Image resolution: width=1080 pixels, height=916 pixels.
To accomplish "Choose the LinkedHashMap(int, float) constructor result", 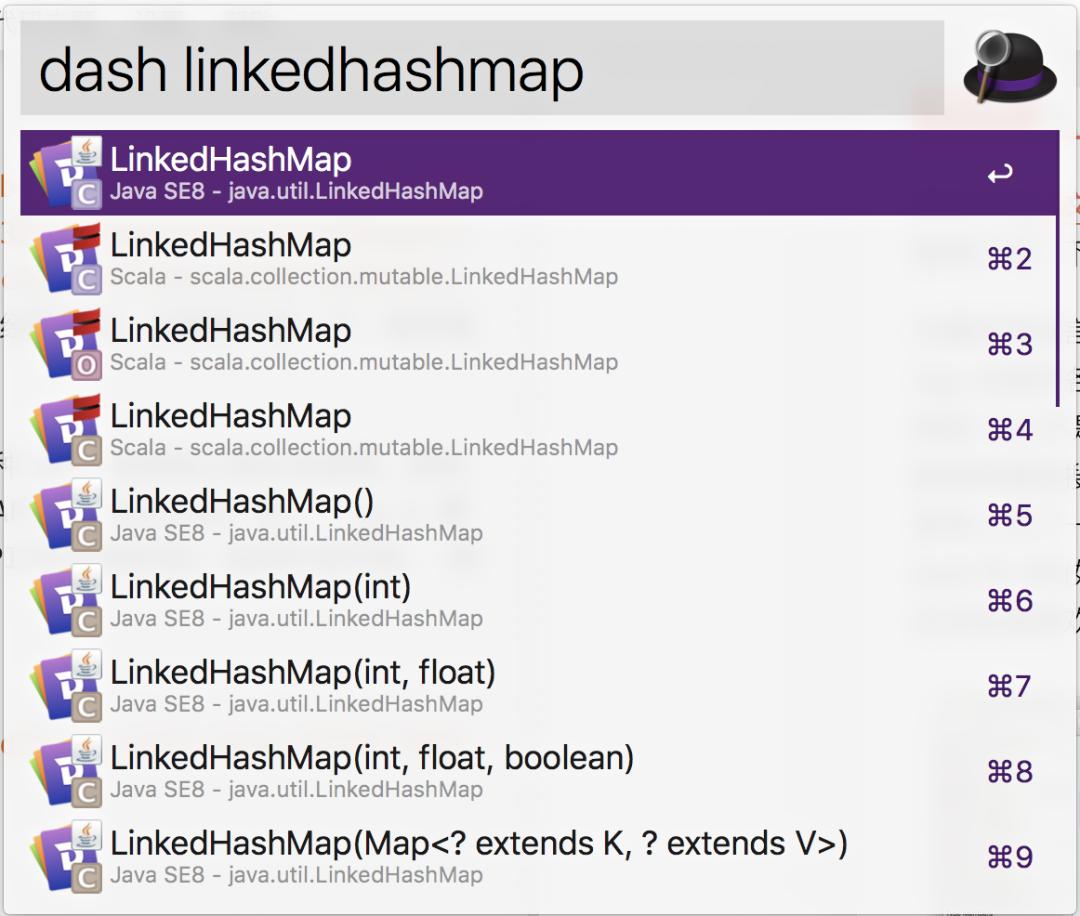I will pyautogui.click(x=303, y=673).
